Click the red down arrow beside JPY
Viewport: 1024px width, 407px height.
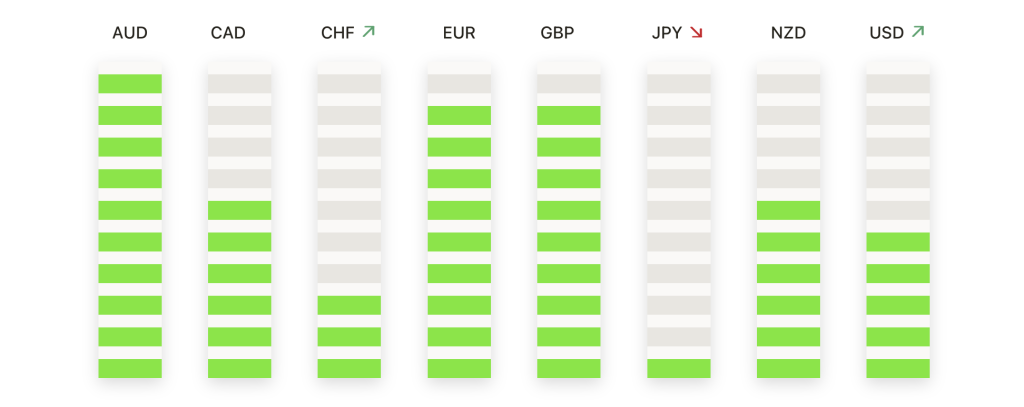(x=696, y=32)
